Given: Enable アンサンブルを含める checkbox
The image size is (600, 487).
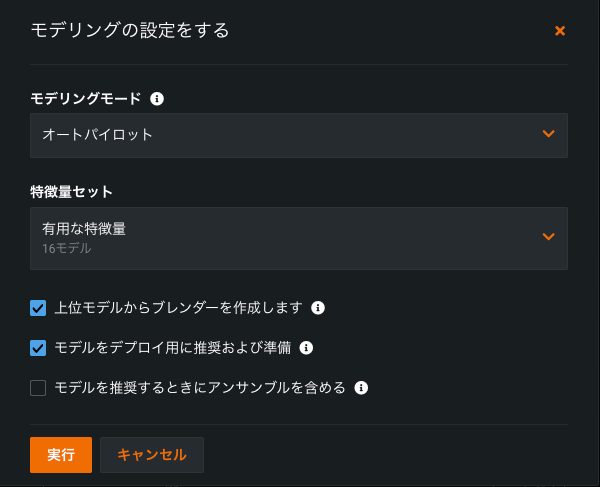Looking at the screenshot, I should pos(38,388).
